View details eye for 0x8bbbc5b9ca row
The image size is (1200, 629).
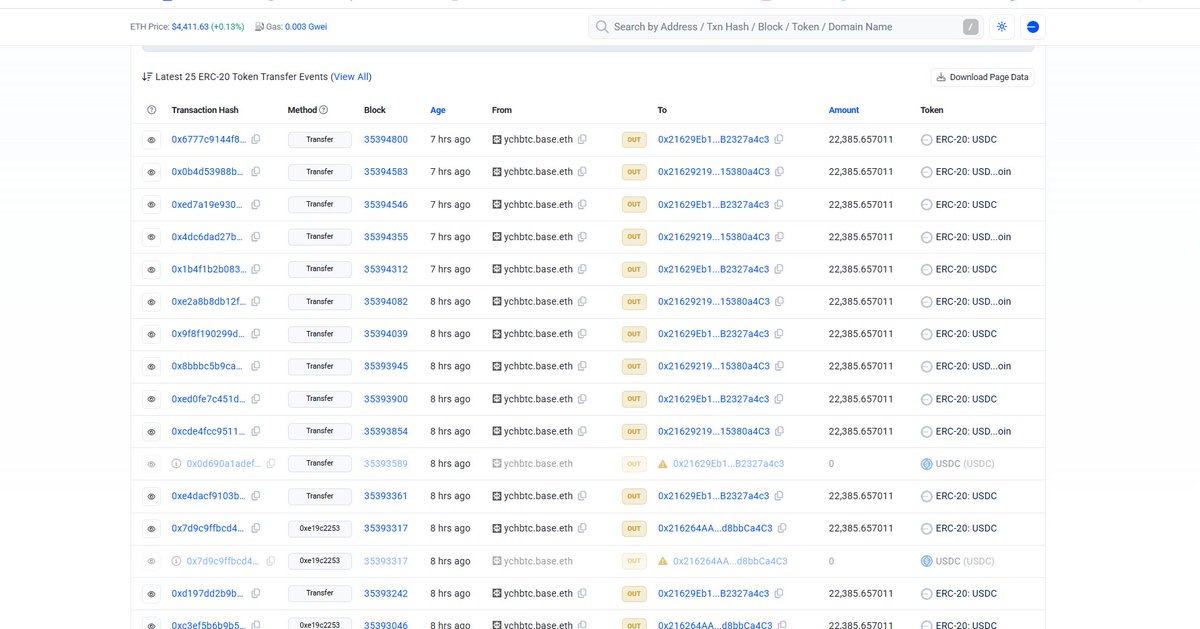[151, 366]
